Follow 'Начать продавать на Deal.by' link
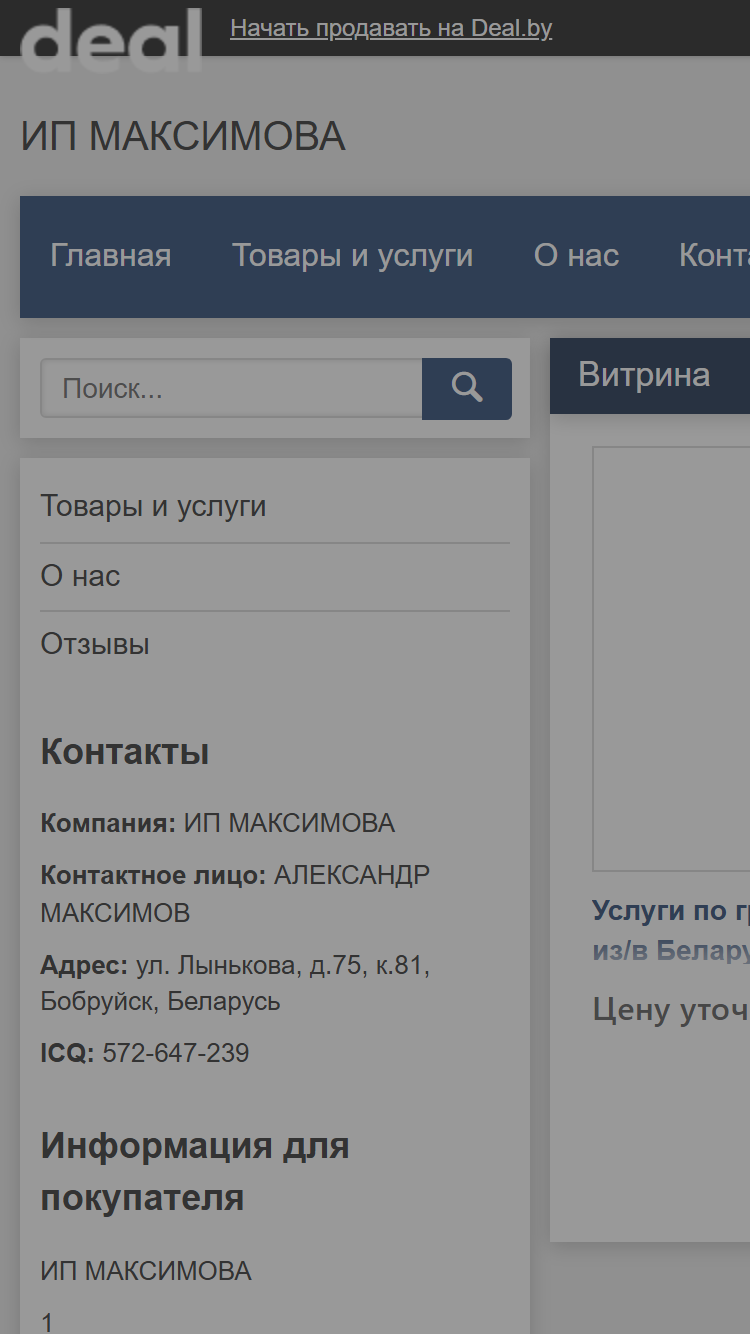750x1334 pixels. coord(391,28)
